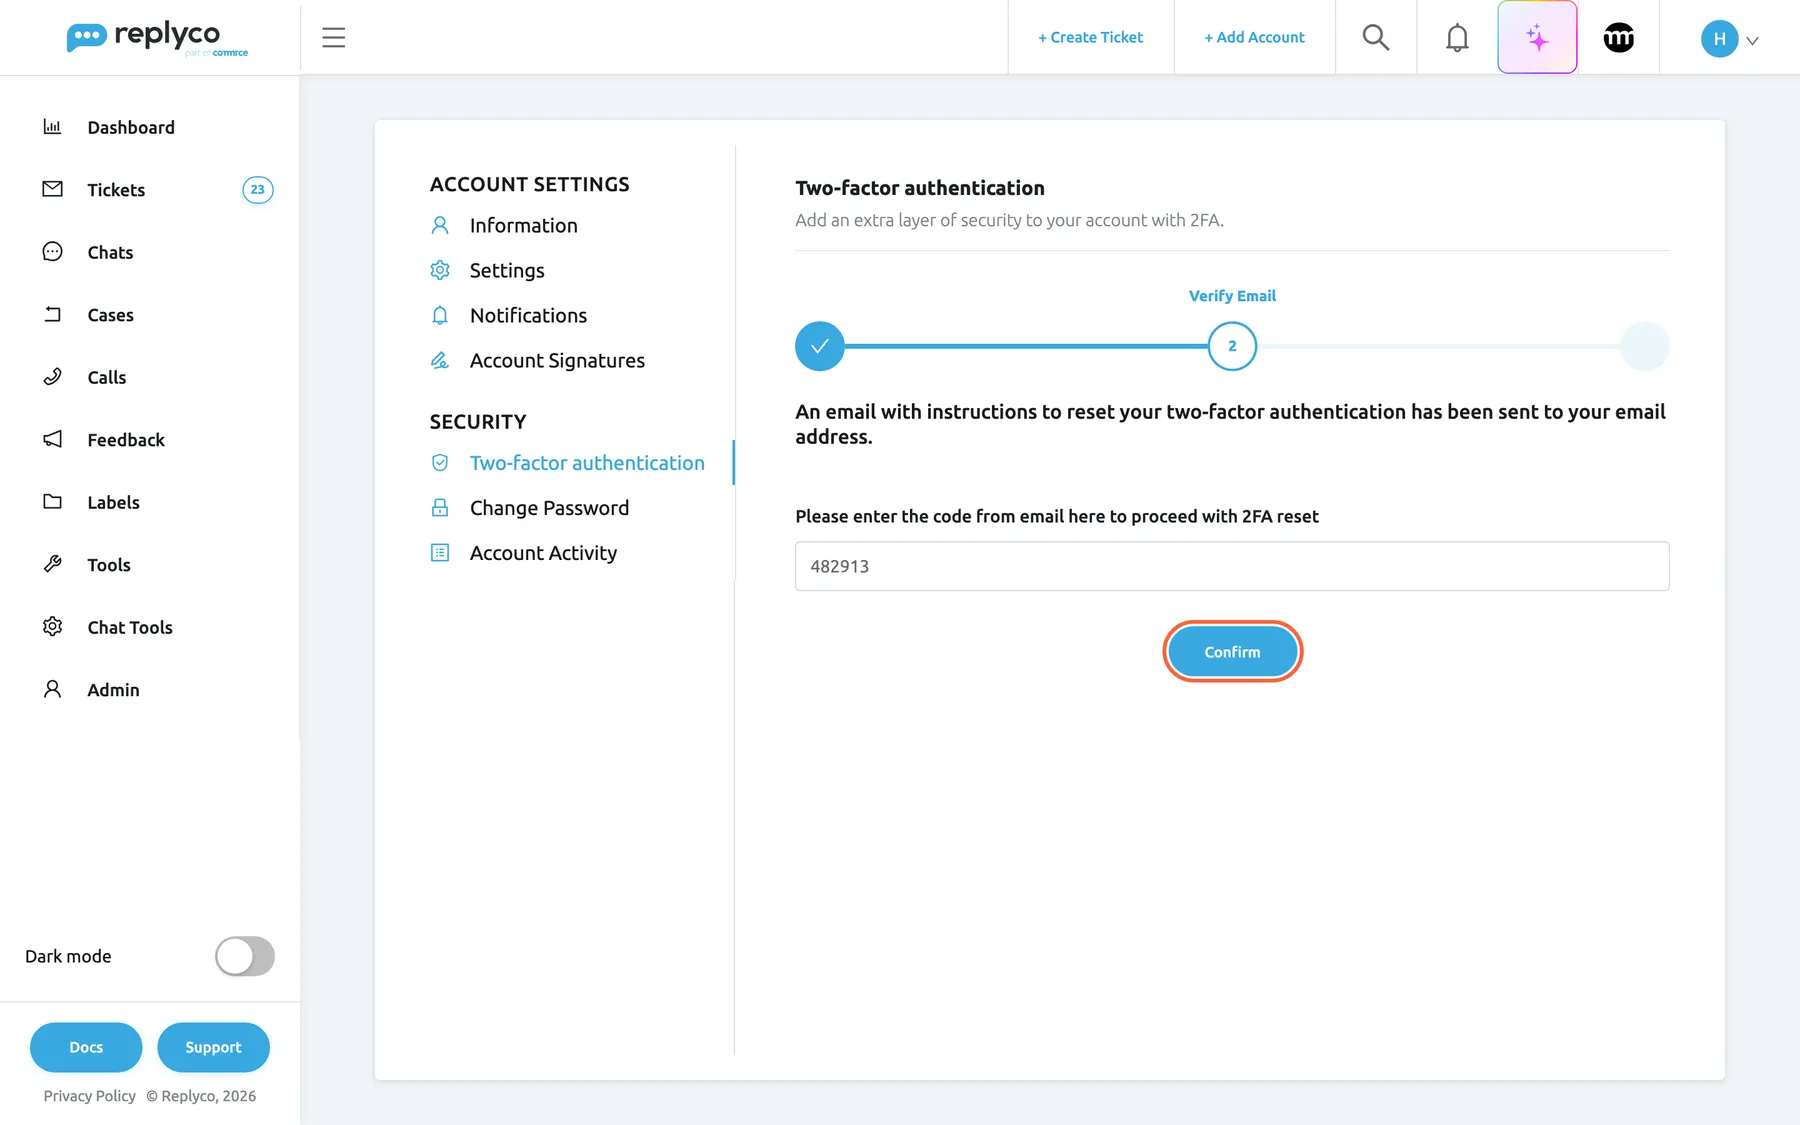Open the H user avatar
The width and height of the screenshot is (1800, 1125).
click(x=1719, y=39)
